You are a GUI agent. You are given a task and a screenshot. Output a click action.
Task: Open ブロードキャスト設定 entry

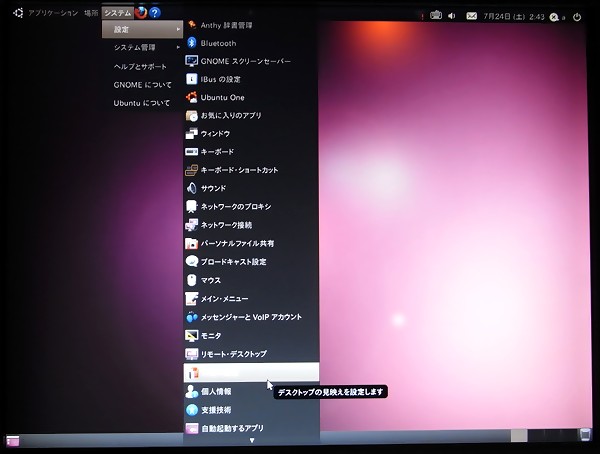pos(251,262)
